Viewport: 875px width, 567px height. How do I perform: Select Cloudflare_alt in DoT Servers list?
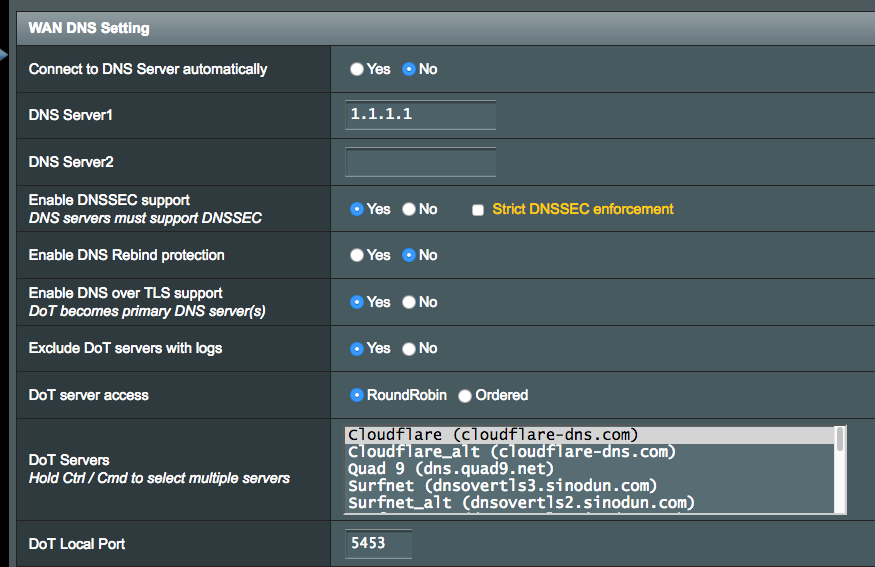coord(511,452)
